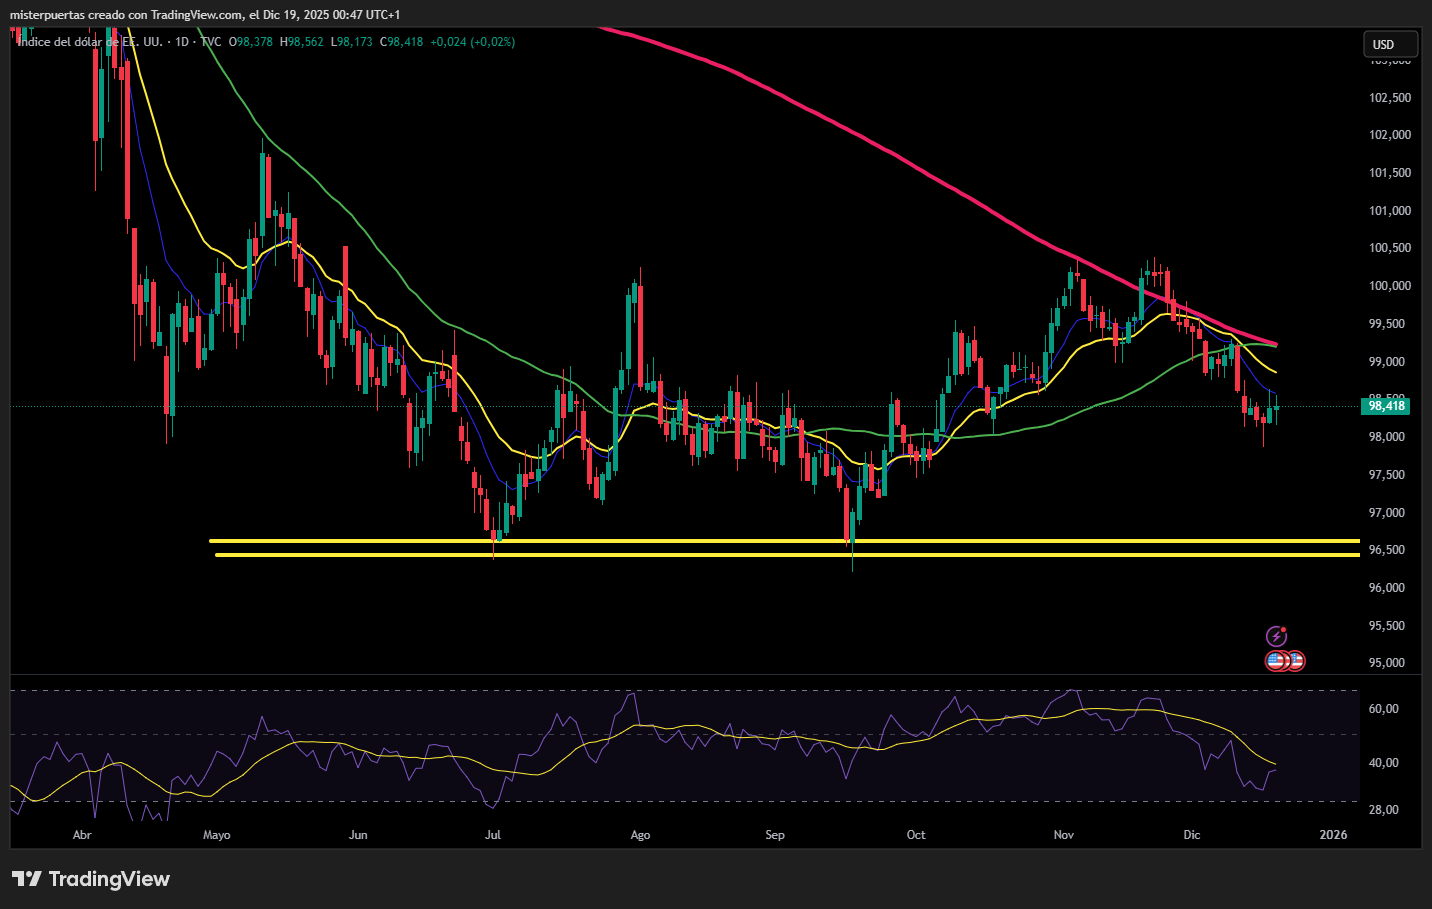Click the 28,00 RSI axis label
The width and height of the screenshot is (1432, 909).
coord(1384,810)
